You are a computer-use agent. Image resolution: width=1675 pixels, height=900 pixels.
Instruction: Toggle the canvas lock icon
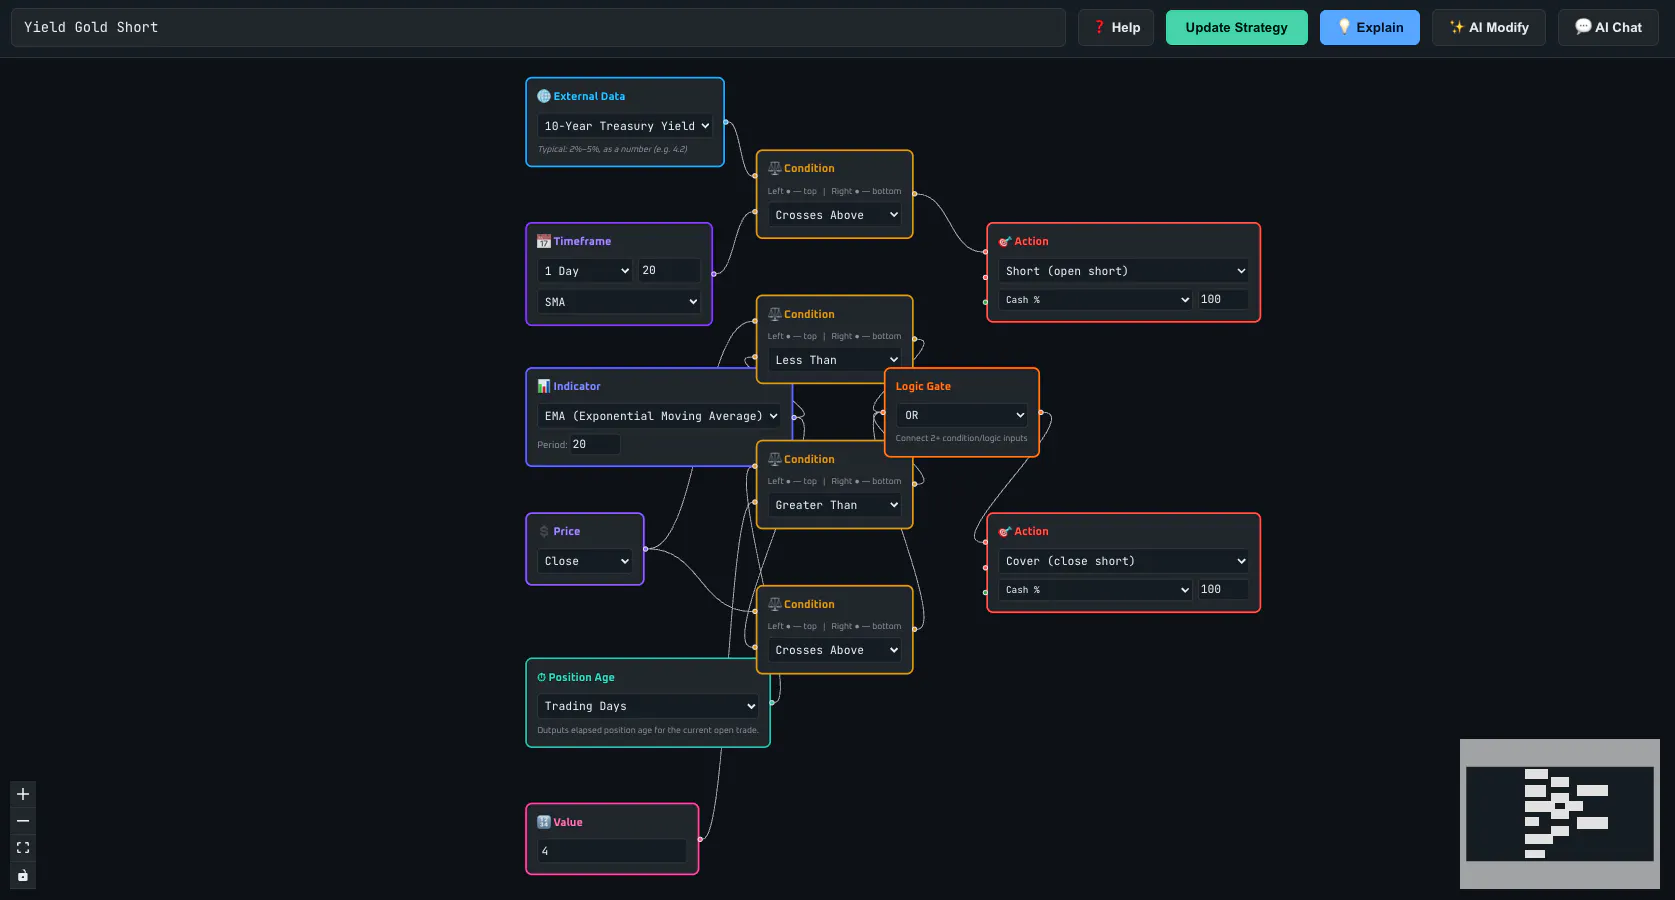click(23, 875)
